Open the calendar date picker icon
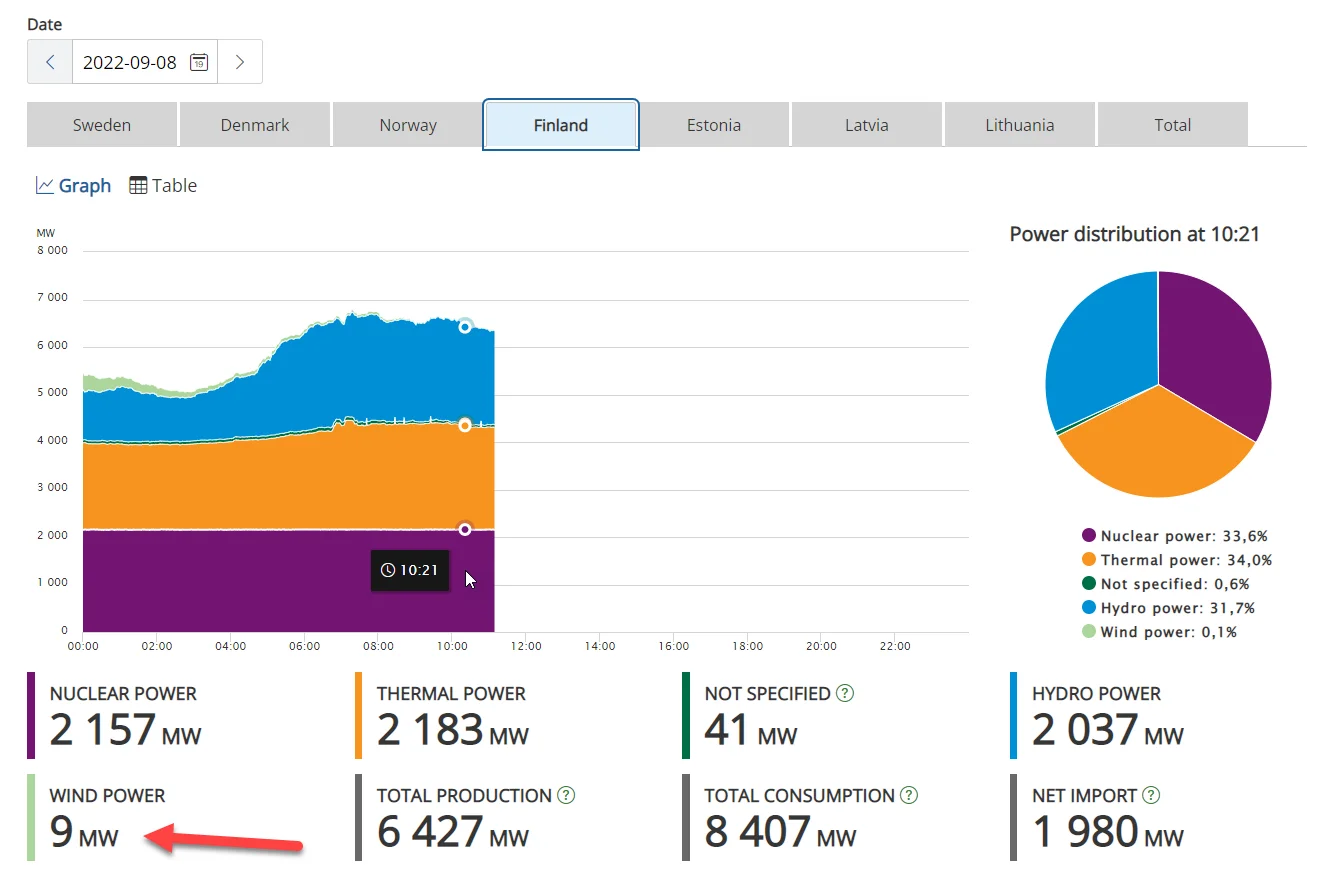This screenshot has height=889, width=1337. coord(199,62)
